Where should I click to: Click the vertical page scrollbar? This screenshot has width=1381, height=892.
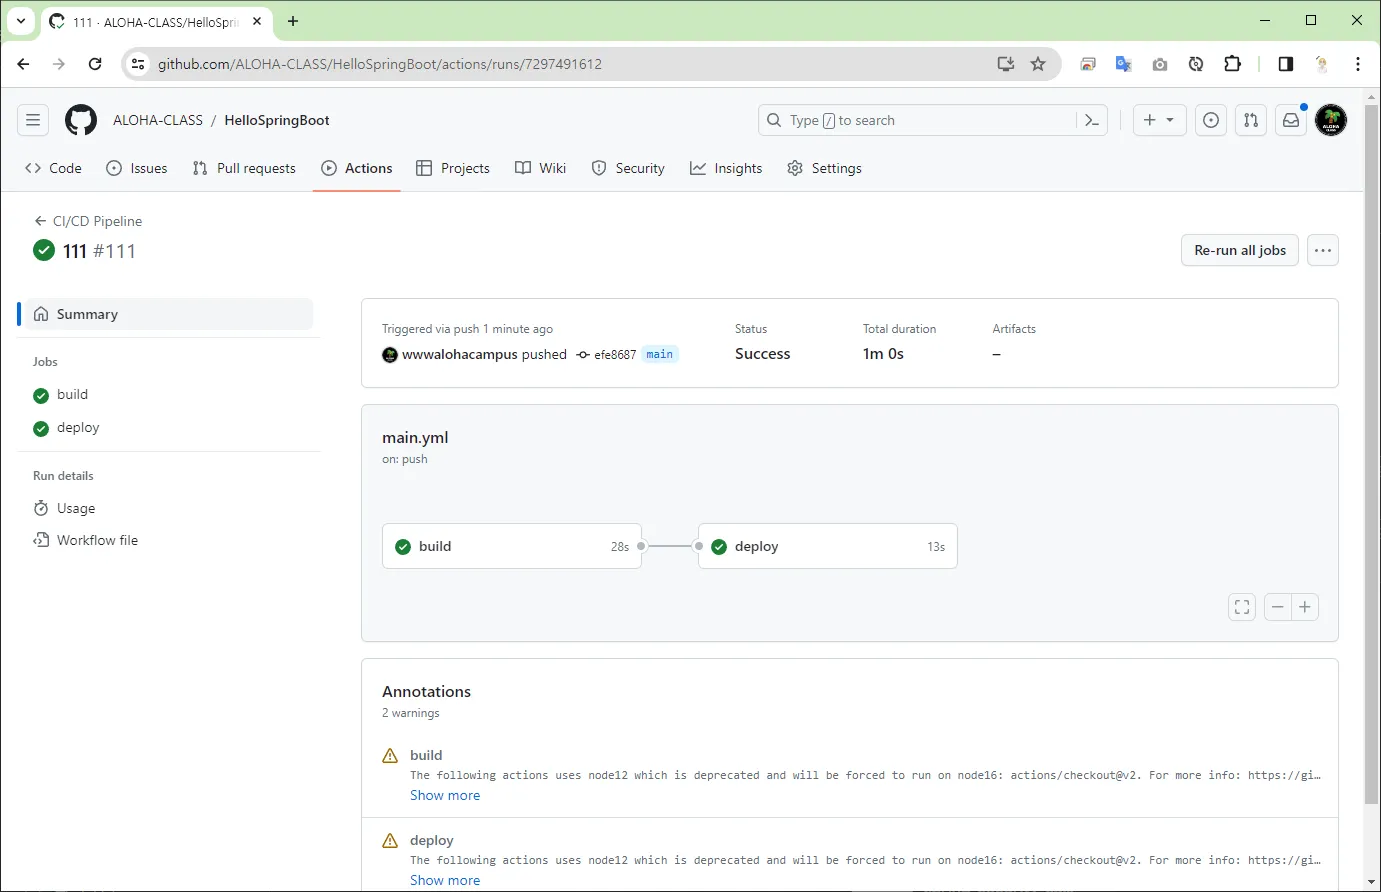(x=1372, y=455)
